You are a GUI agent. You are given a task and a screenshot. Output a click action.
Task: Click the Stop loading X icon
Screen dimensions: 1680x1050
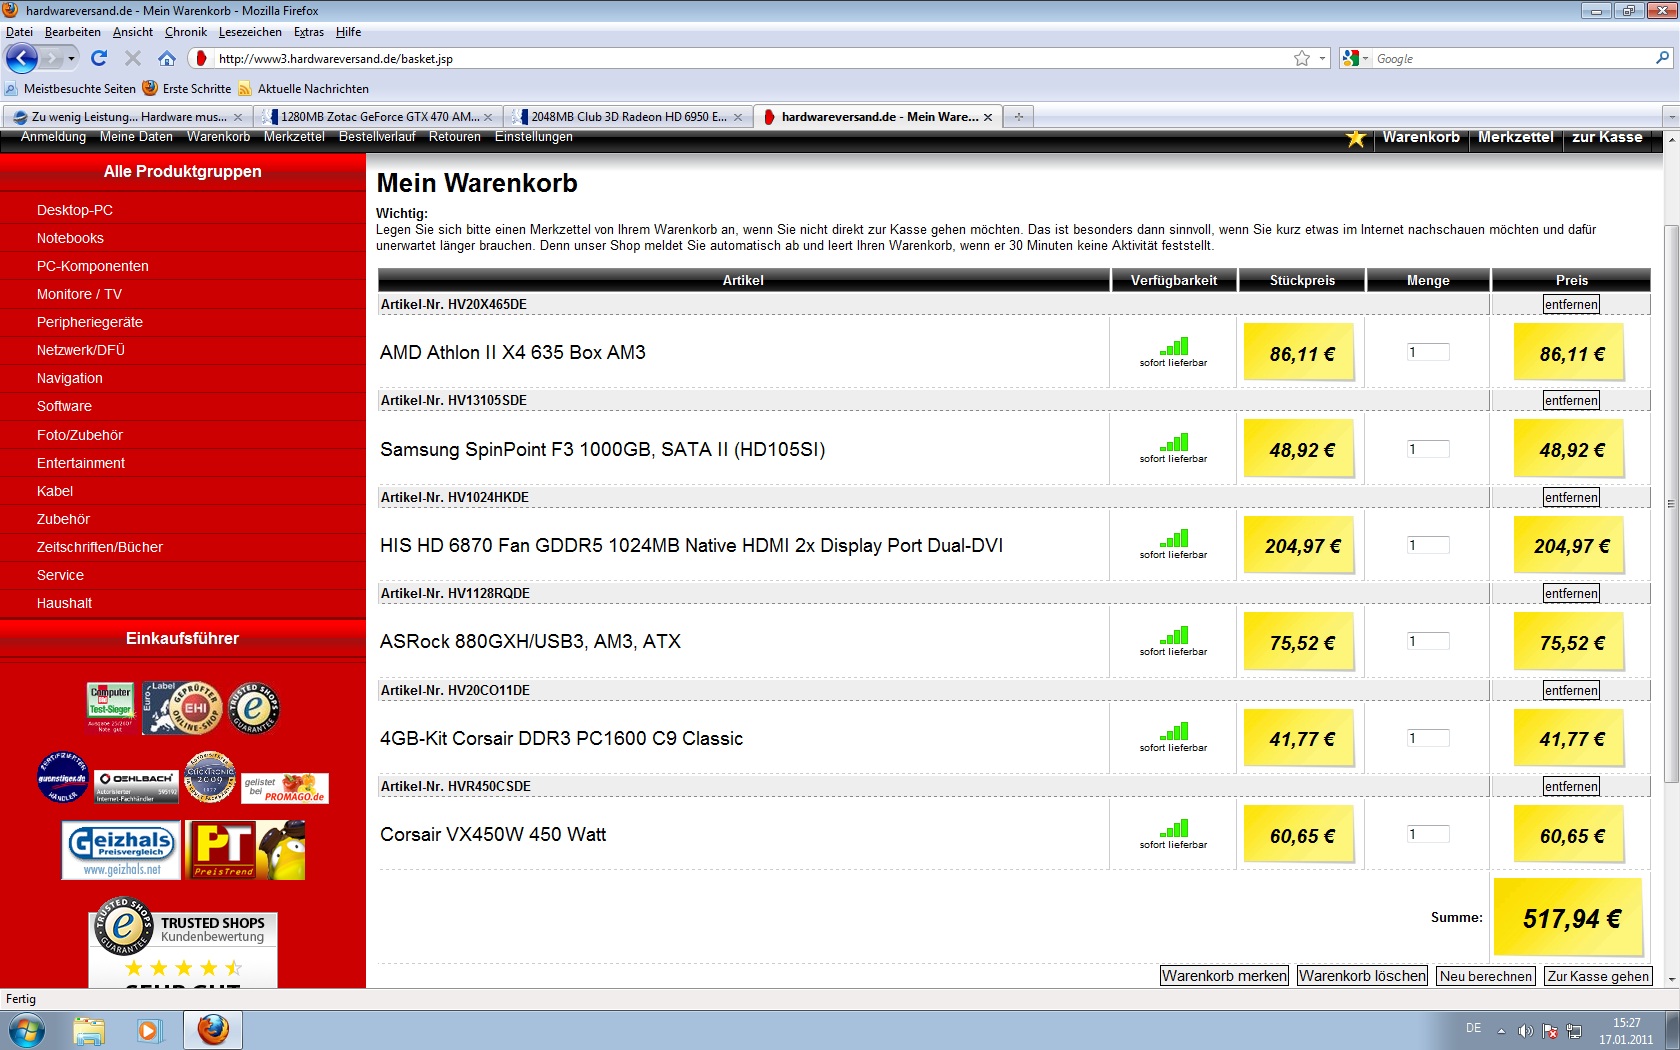pos(133,58)
